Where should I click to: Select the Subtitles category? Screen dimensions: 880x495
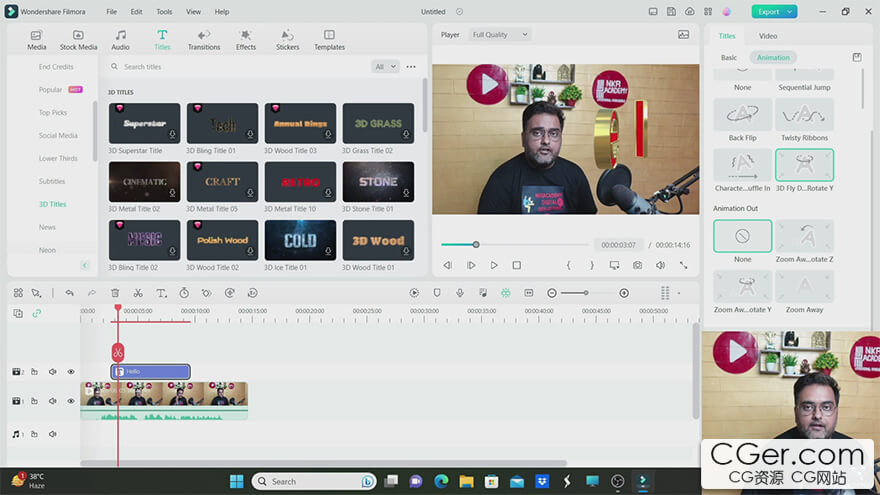coord(52,181)
